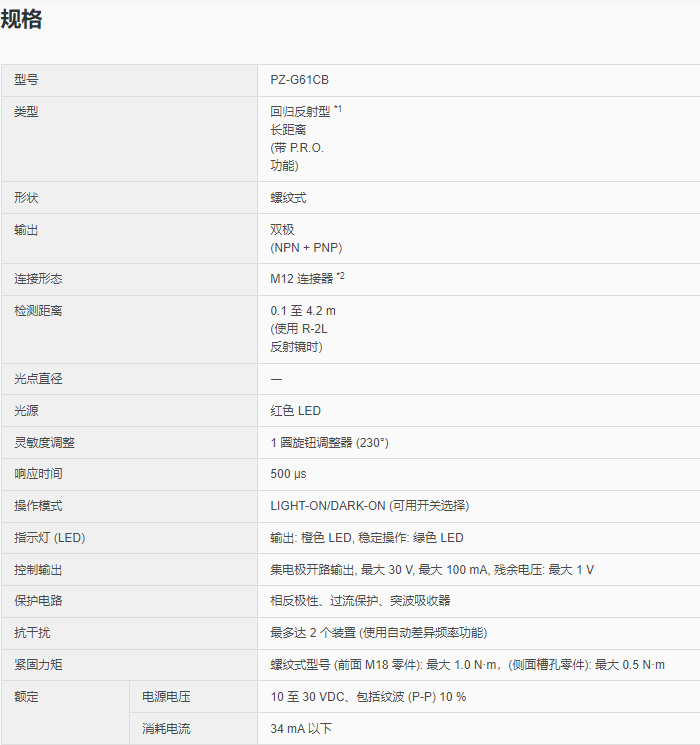The image size is (700, 745).
Task: Click the model value PZ-G61CB
Action: pyautogui.click(x=299, y=80)
